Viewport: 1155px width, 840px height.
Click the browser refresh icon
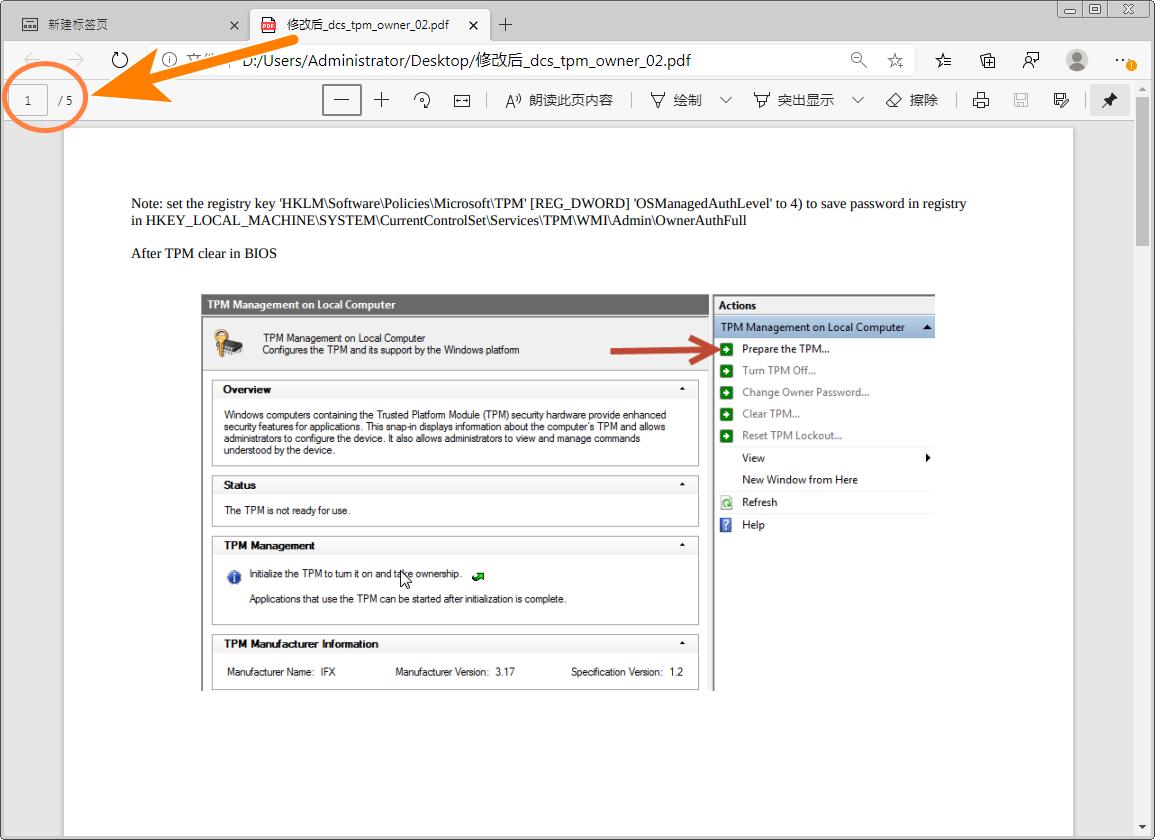pyautogui.click(x=119, y=60)
